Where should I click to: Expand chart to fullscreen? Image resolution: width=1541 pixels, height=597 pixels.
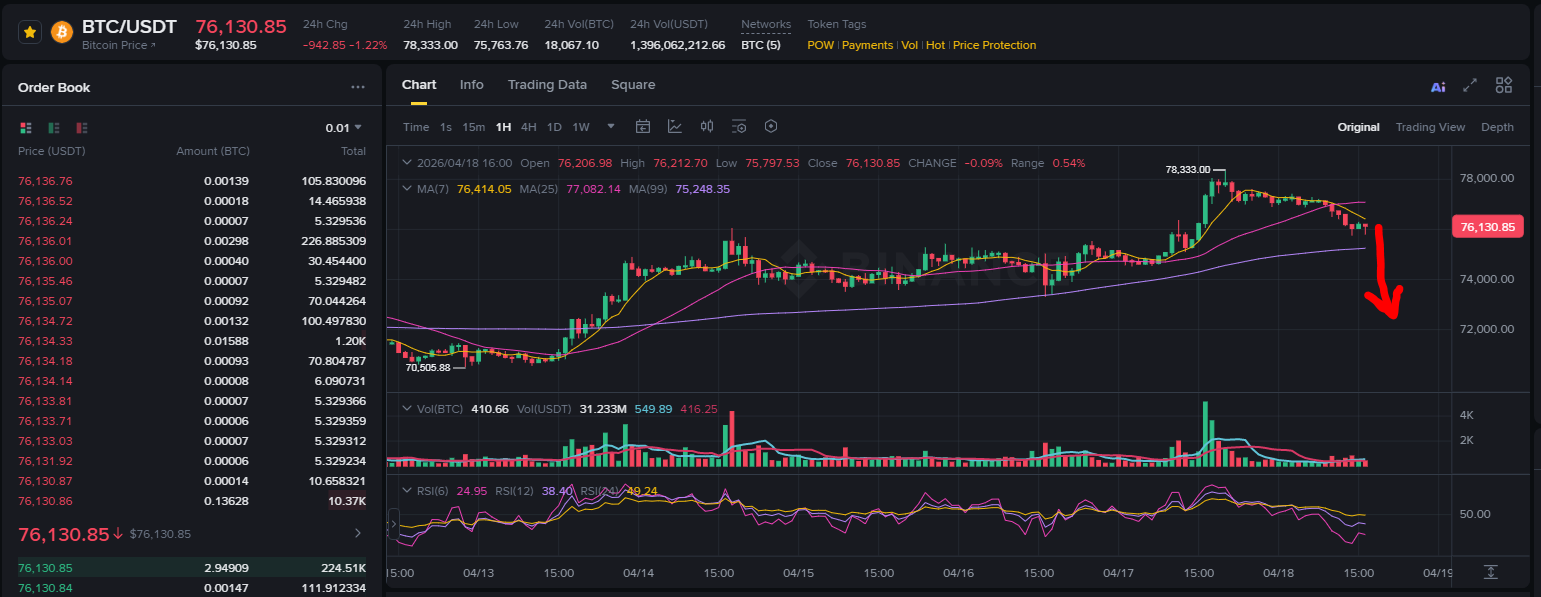click(1470, 86)
